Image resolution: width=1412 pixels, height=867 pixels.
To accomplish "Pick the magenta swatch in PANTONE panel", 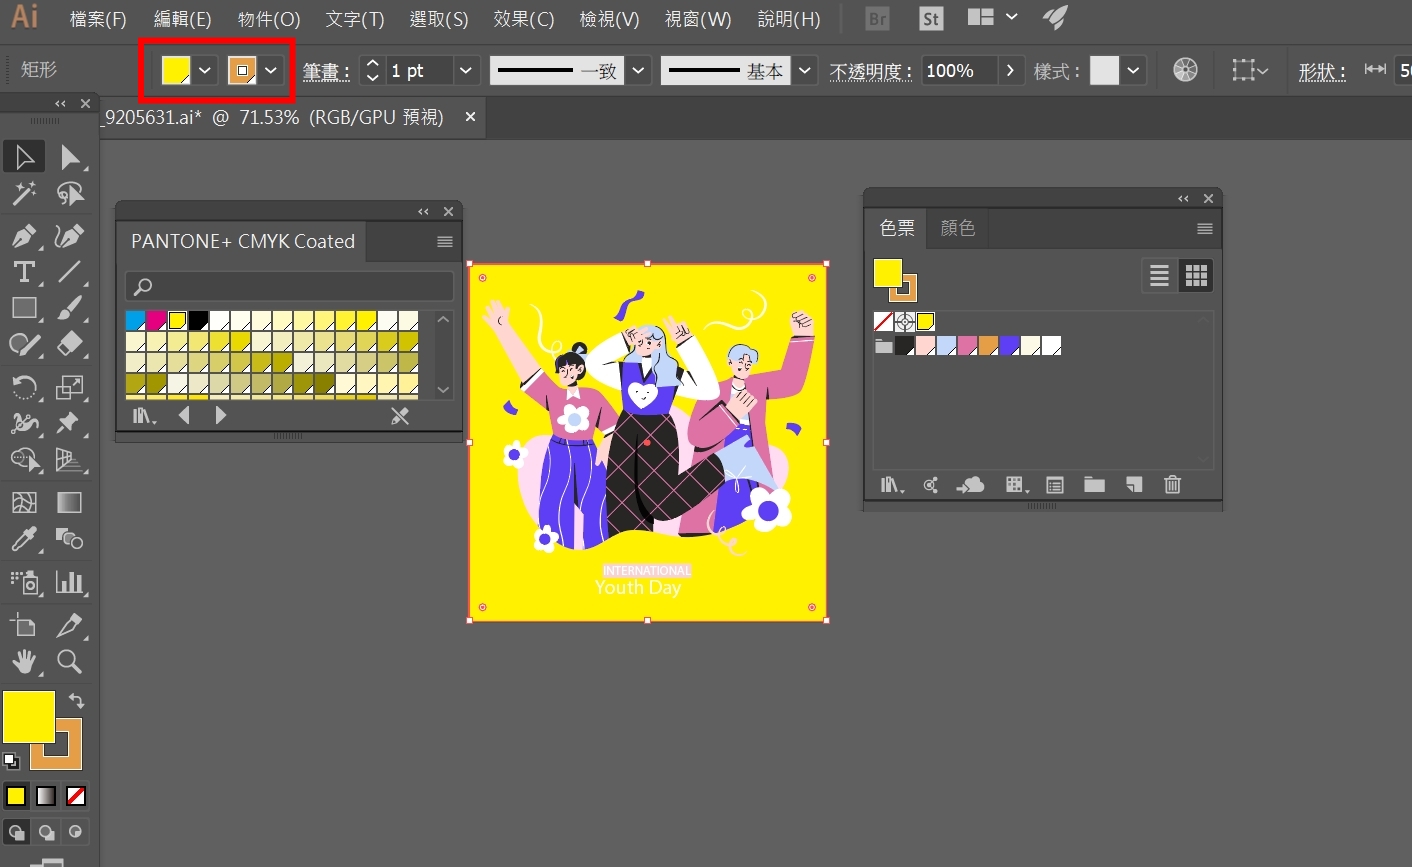I will click(x=156, y=321).
